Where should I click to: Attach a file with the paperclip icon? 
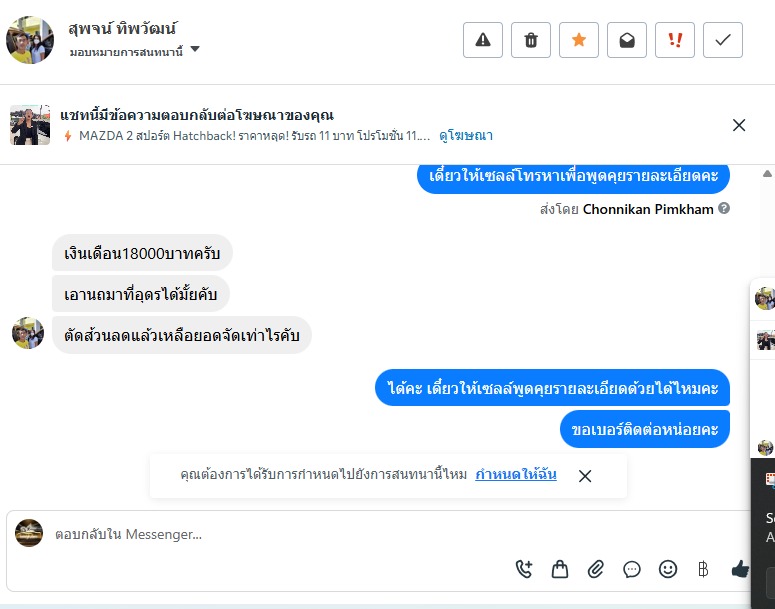coord(596,569)
